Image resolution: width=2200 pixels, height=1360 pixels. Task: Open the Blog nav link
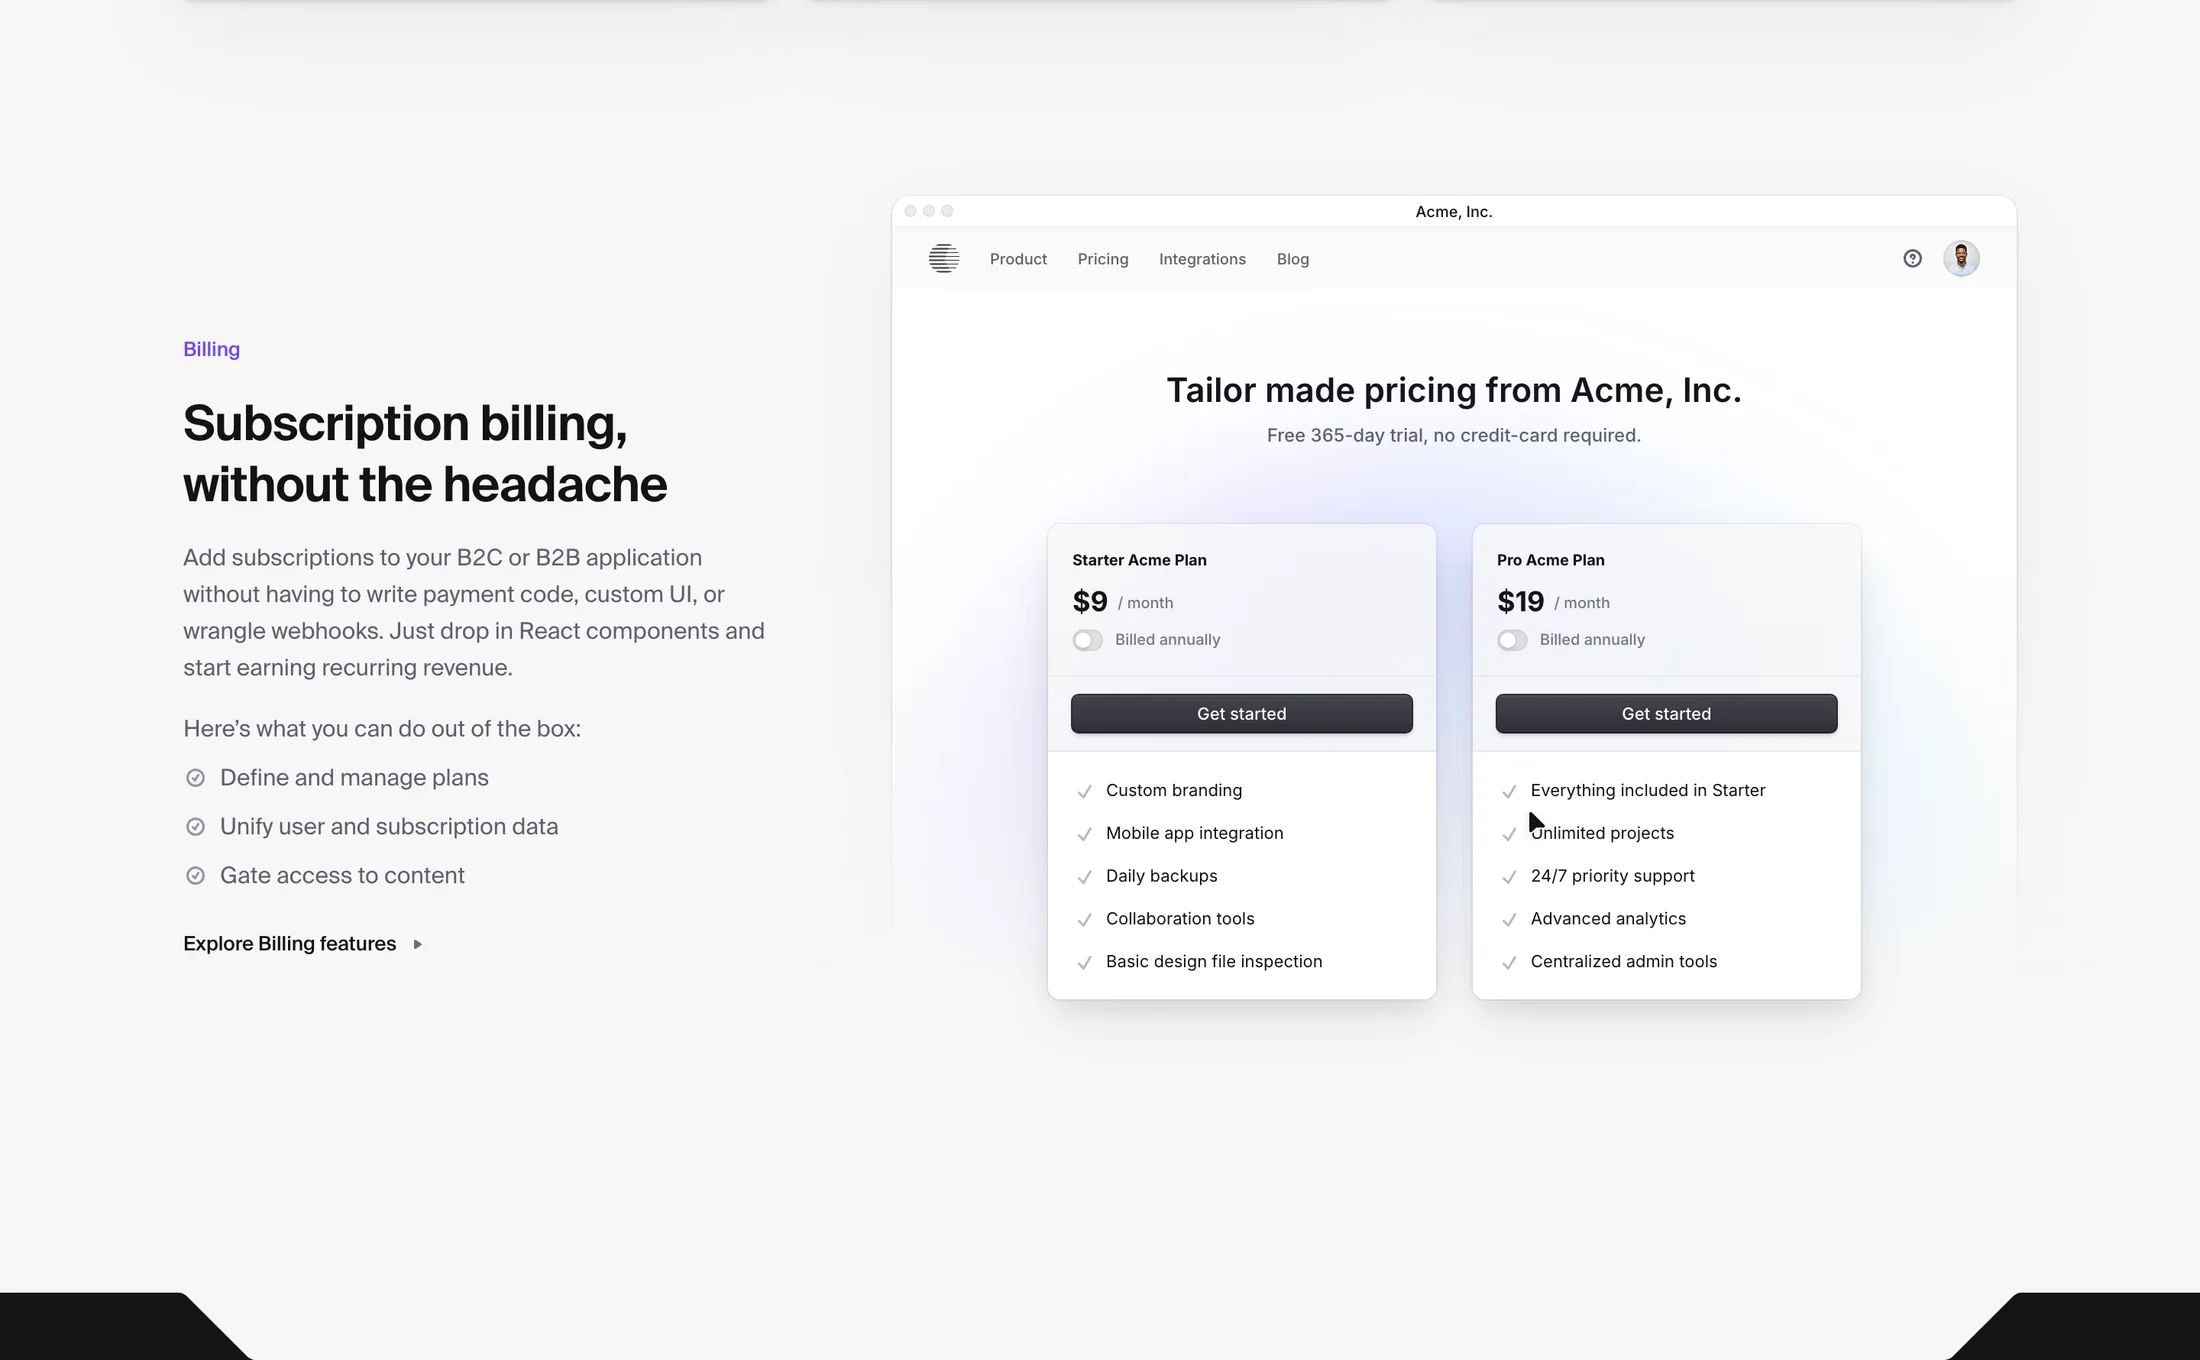pyautogui.click(x=1293, y=259)
